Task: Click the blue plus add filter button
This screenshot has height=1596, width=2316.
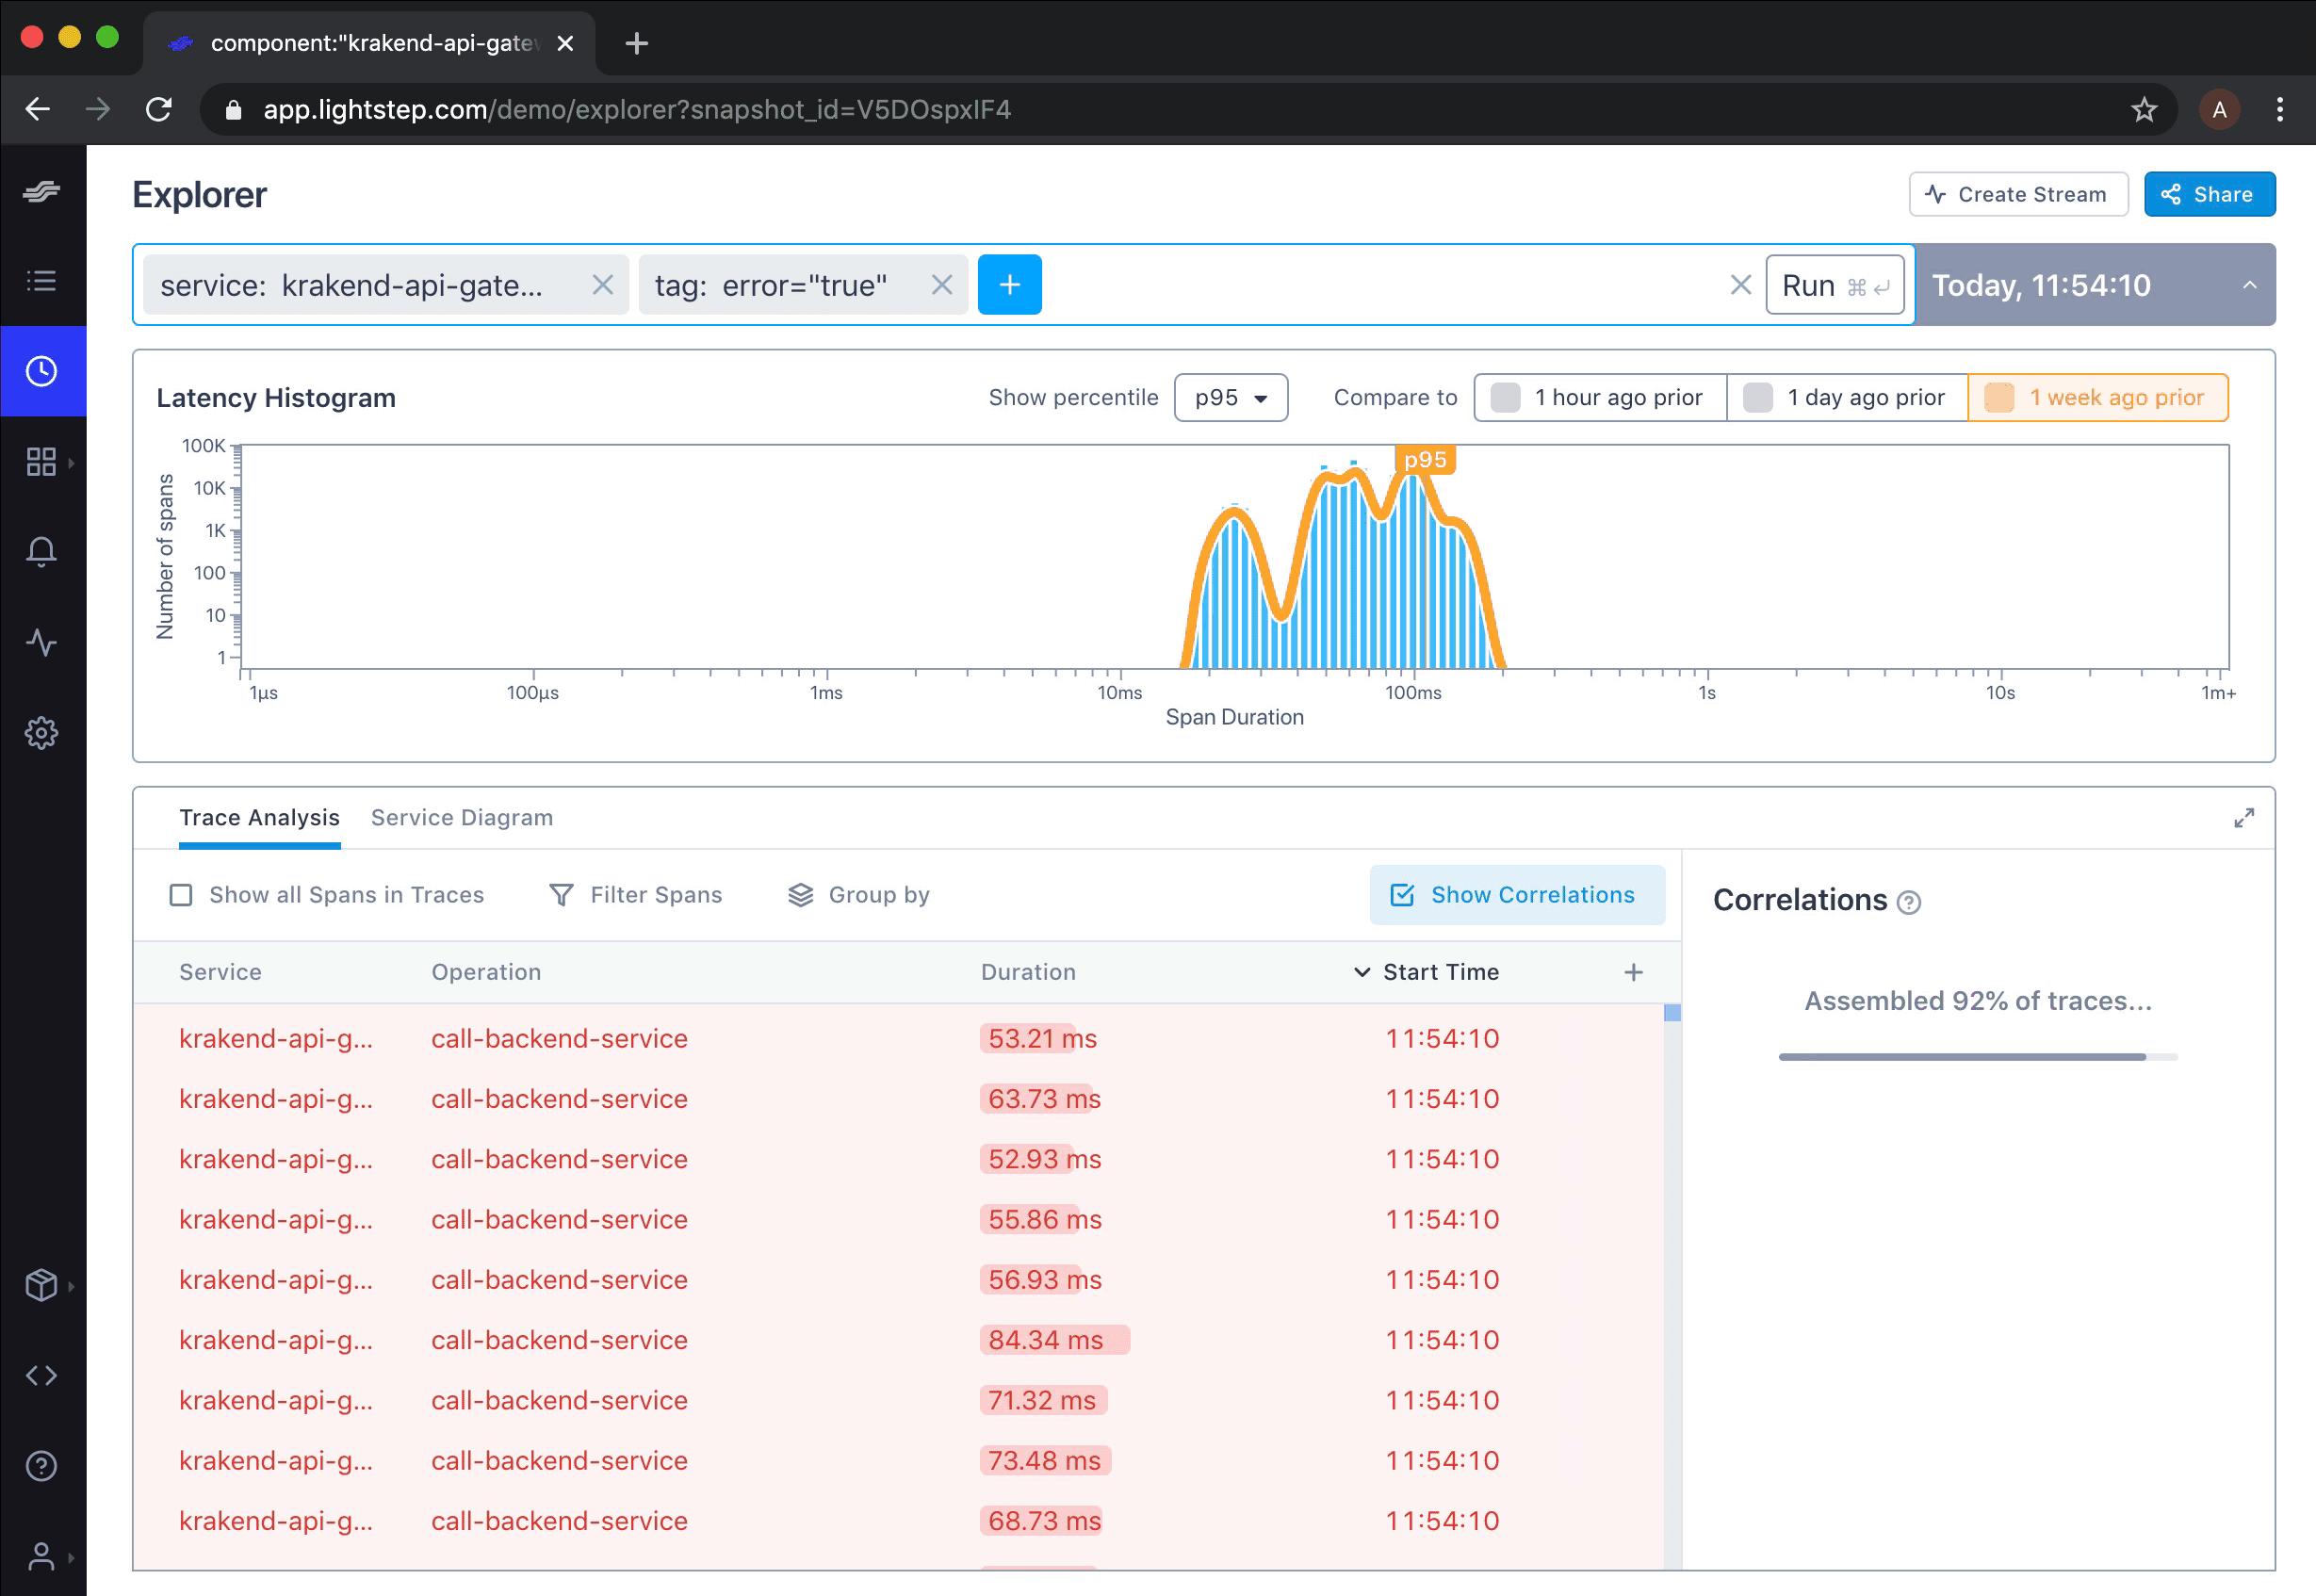Action: (x=1008, y=285)
